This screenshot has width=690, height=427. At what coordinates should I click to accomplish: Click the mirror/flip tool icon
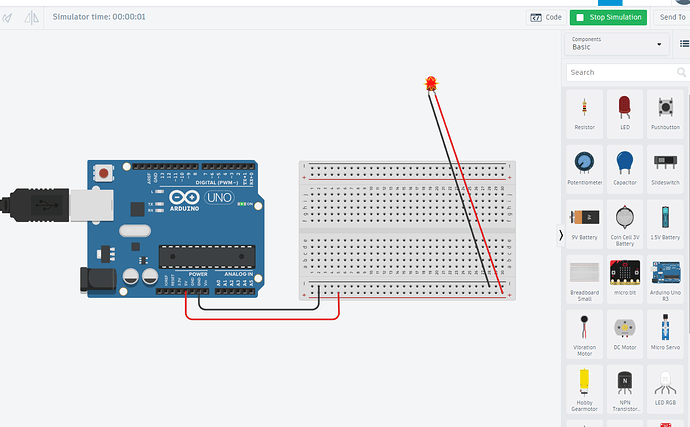click(x=31, y=18)
